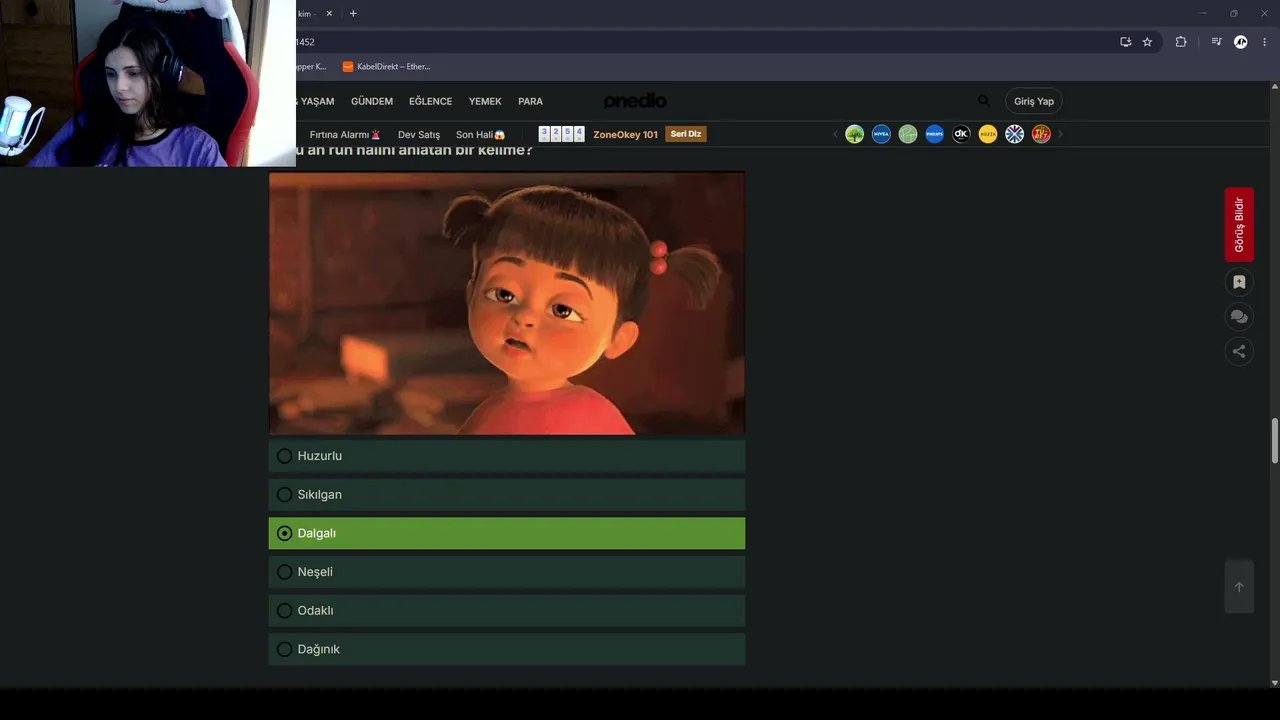Select the Huzurlu answer option
The width and height of the screenshot is (1280, 720).
tap(507, 456)
